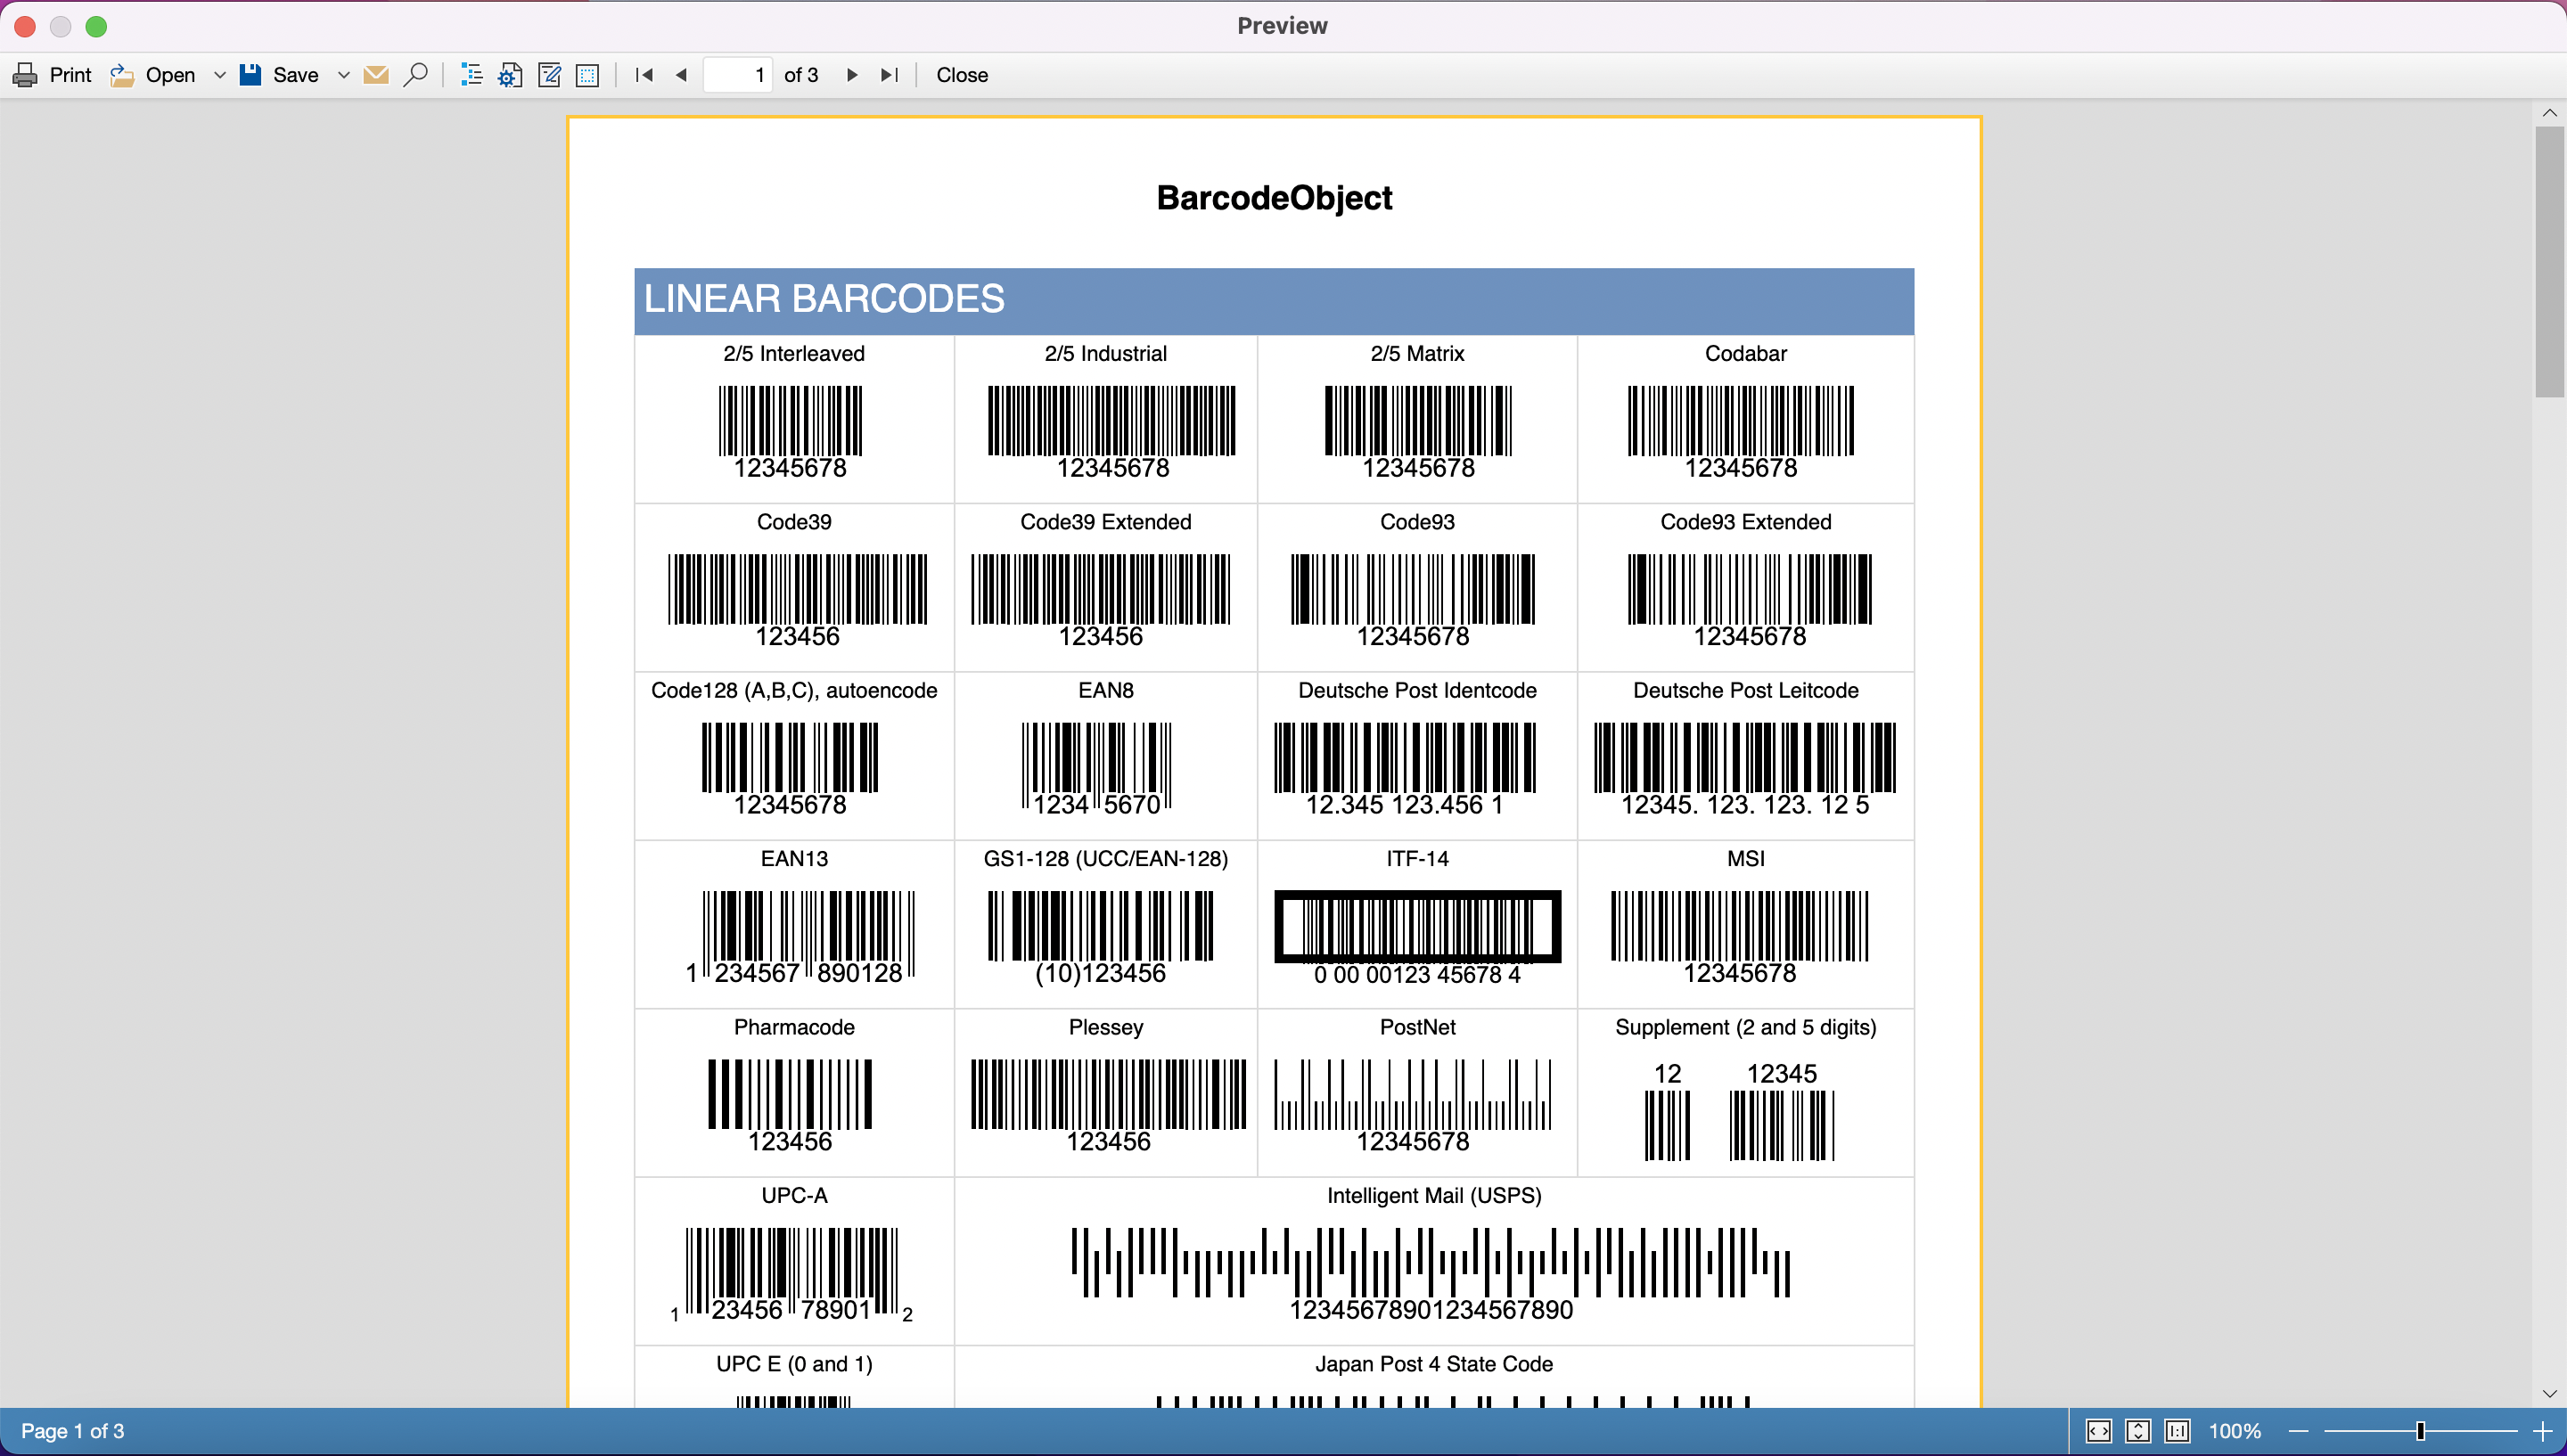The image size is (2567, 1456).
Task: Go to next page
Action: point(852,75)
